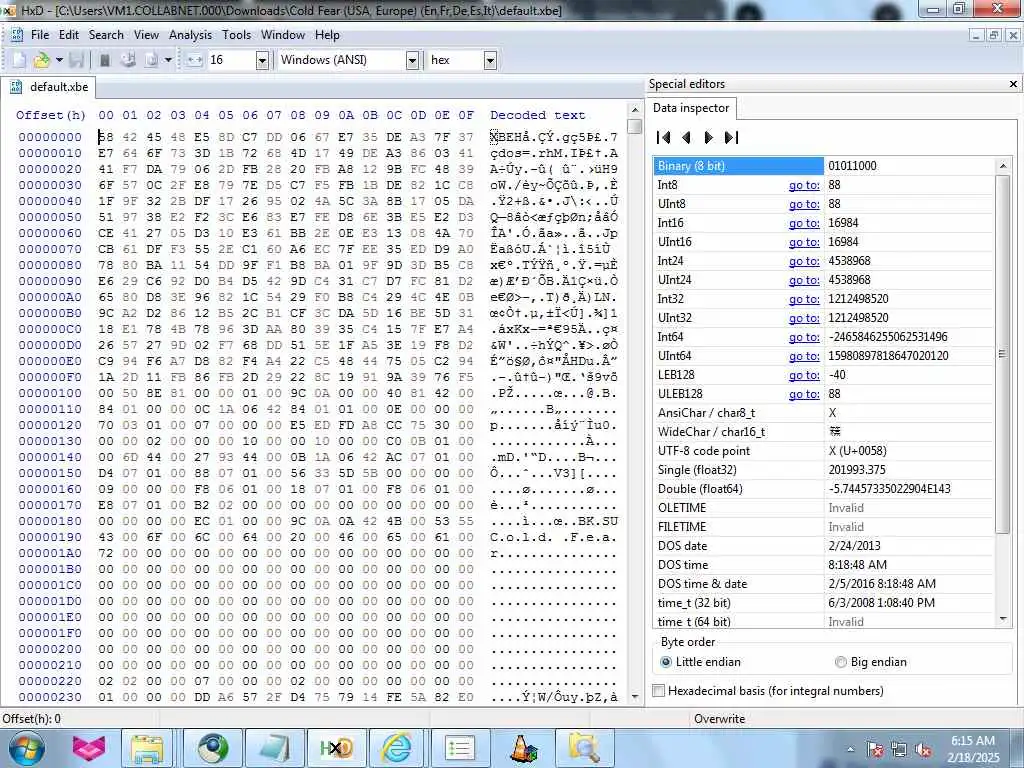Open the folder search taskbar icon
The height and width of the screenshot is (768, 1024).
coord(584,748)
